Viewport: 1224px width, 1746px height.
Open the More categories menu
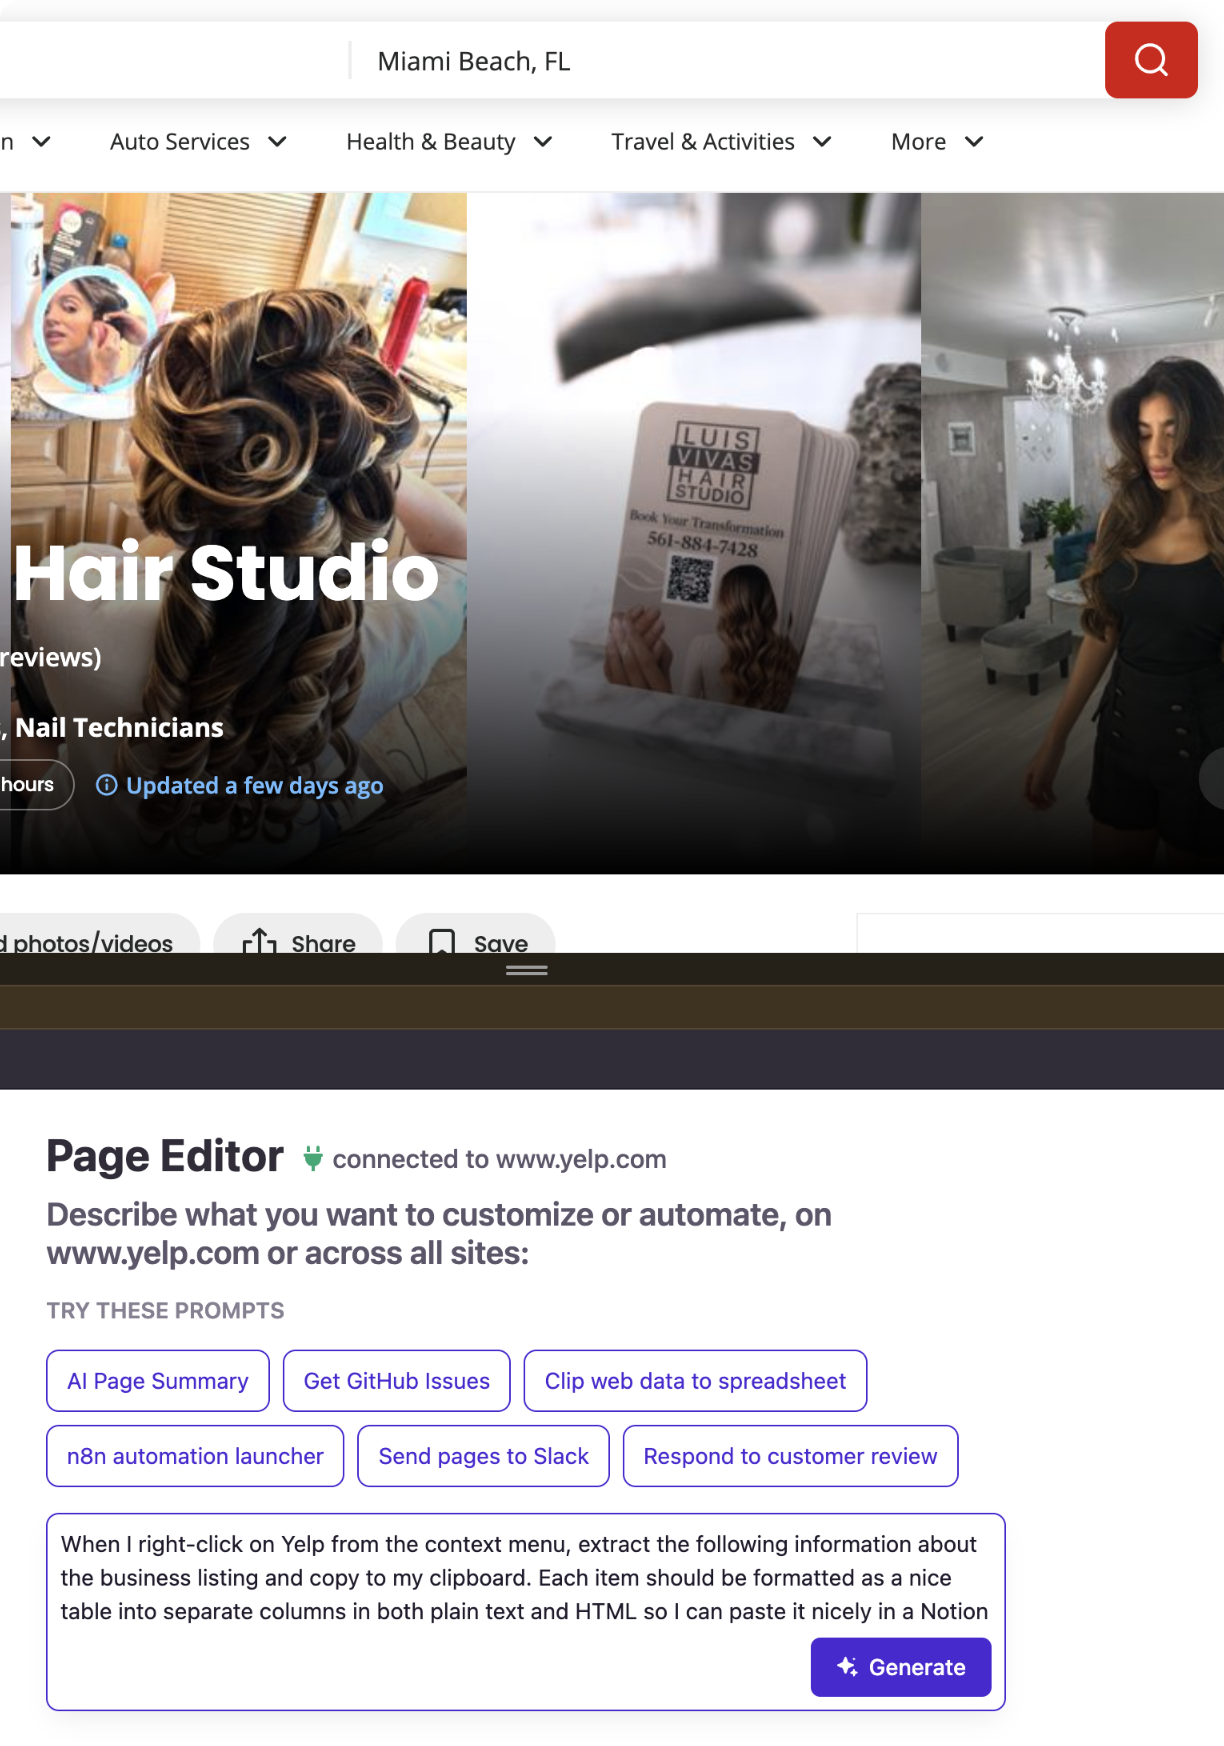(936, 142)
